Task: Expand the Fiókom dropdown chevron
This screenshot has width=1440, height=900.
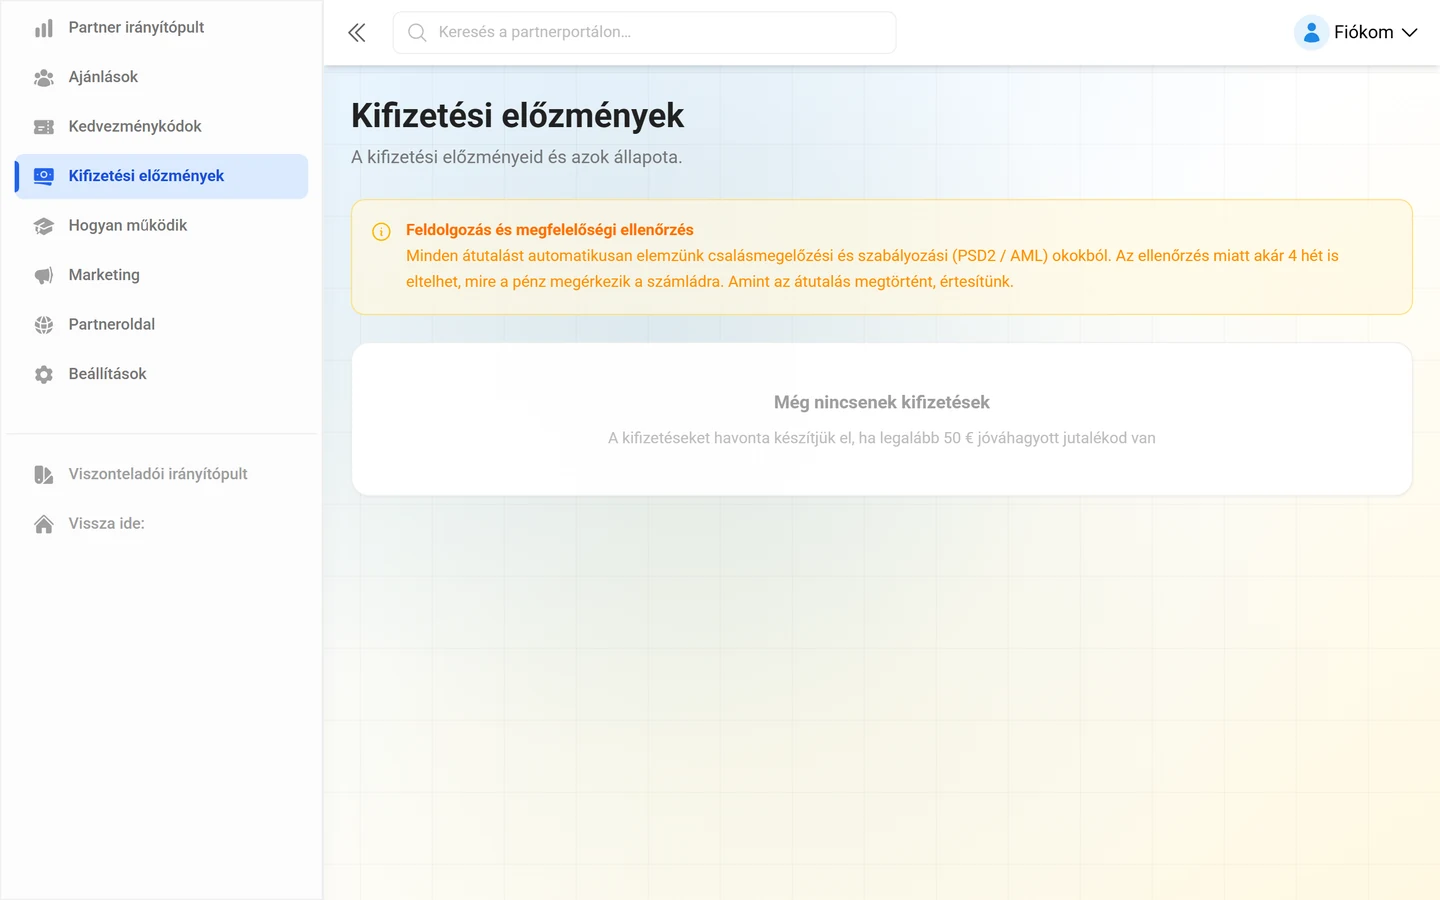Action: (1410, 33)
